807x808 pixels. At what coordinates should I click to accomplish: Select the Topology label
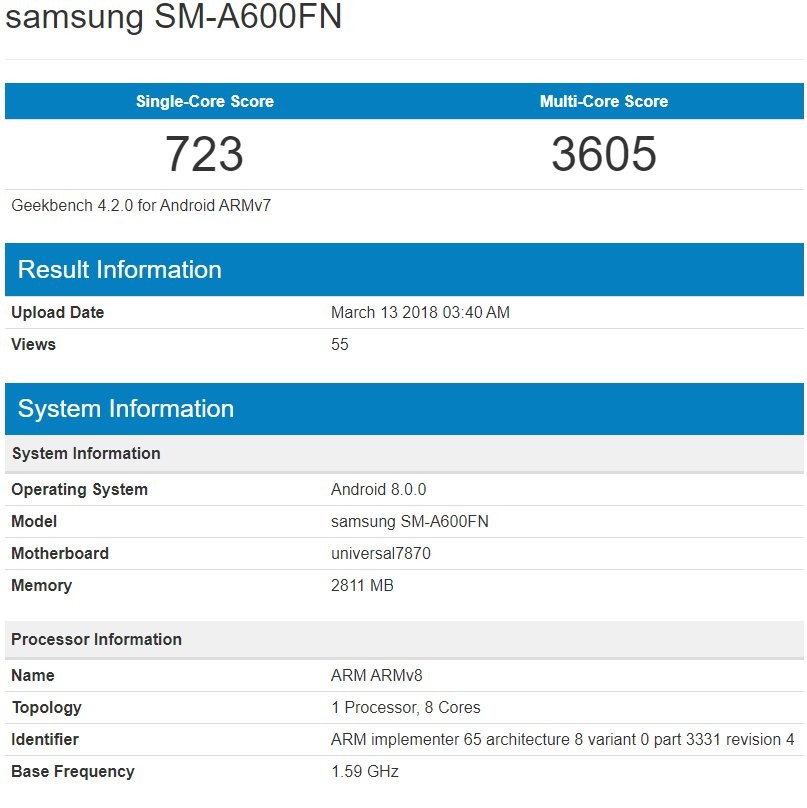click(x=46, y=707)
